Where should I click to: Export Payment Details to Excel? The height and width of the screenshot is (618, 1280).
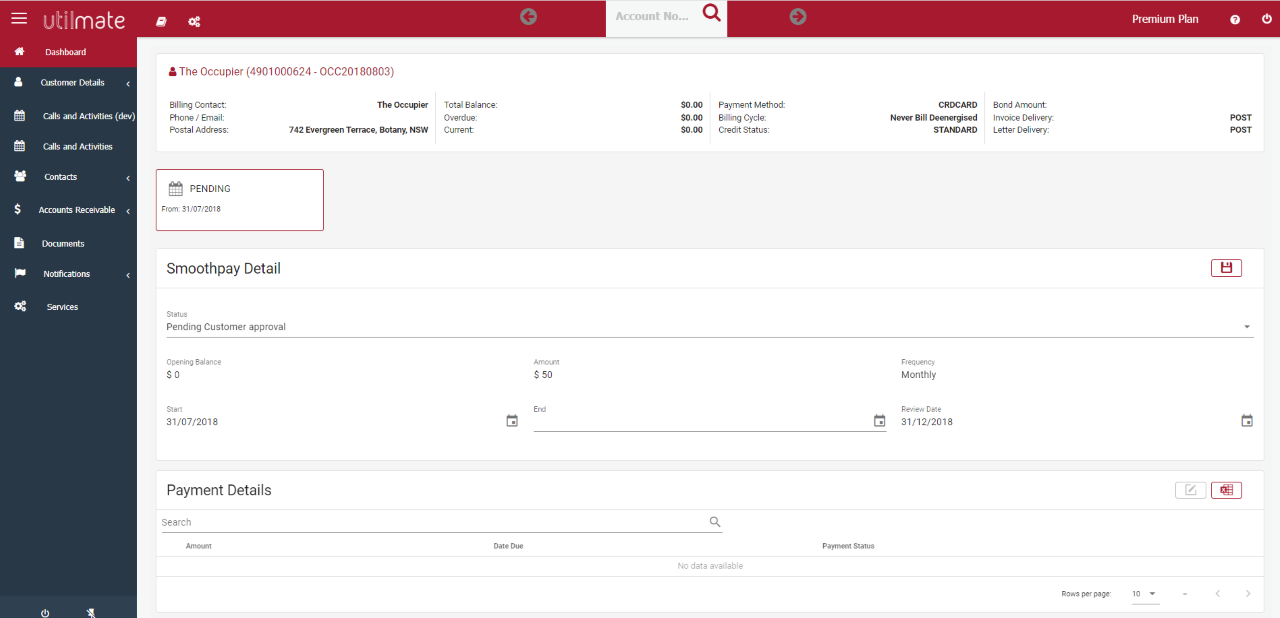point(1226,490)
